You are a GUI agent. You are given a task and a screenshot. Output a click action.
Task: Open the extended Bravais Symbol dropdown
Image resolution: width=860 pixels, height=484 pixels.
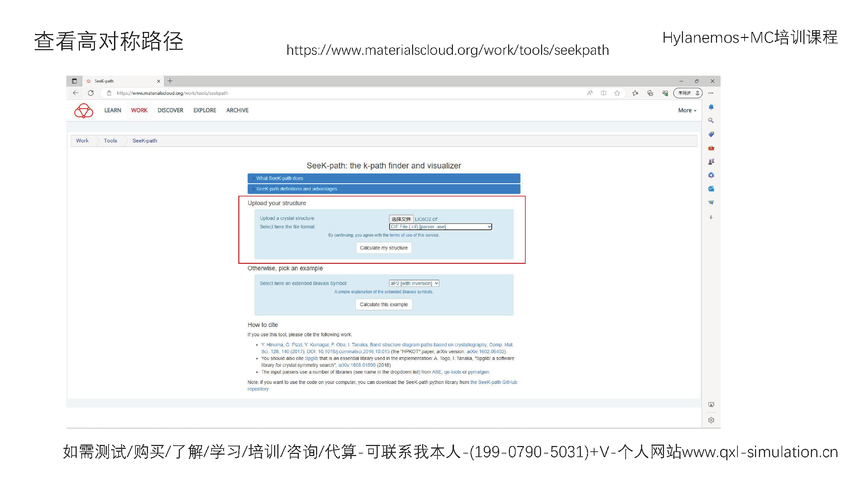pos(414,283)
